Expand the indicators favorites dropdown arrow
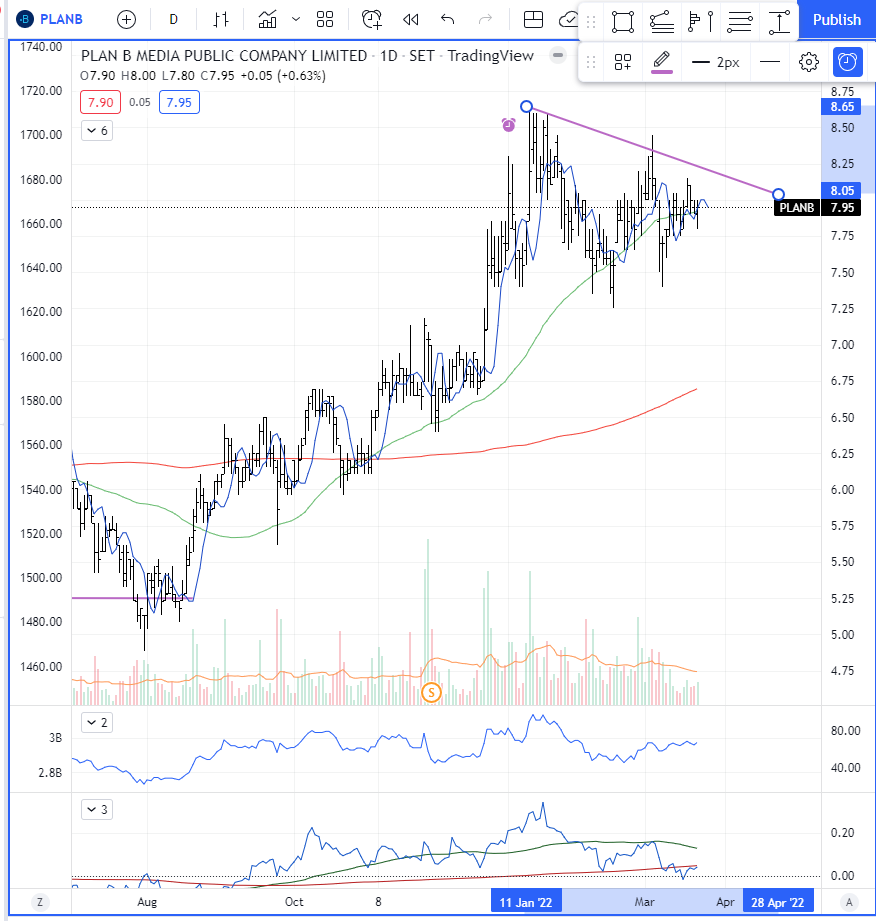This screenshot has width=876, height=921. click(x=296, y=20)
